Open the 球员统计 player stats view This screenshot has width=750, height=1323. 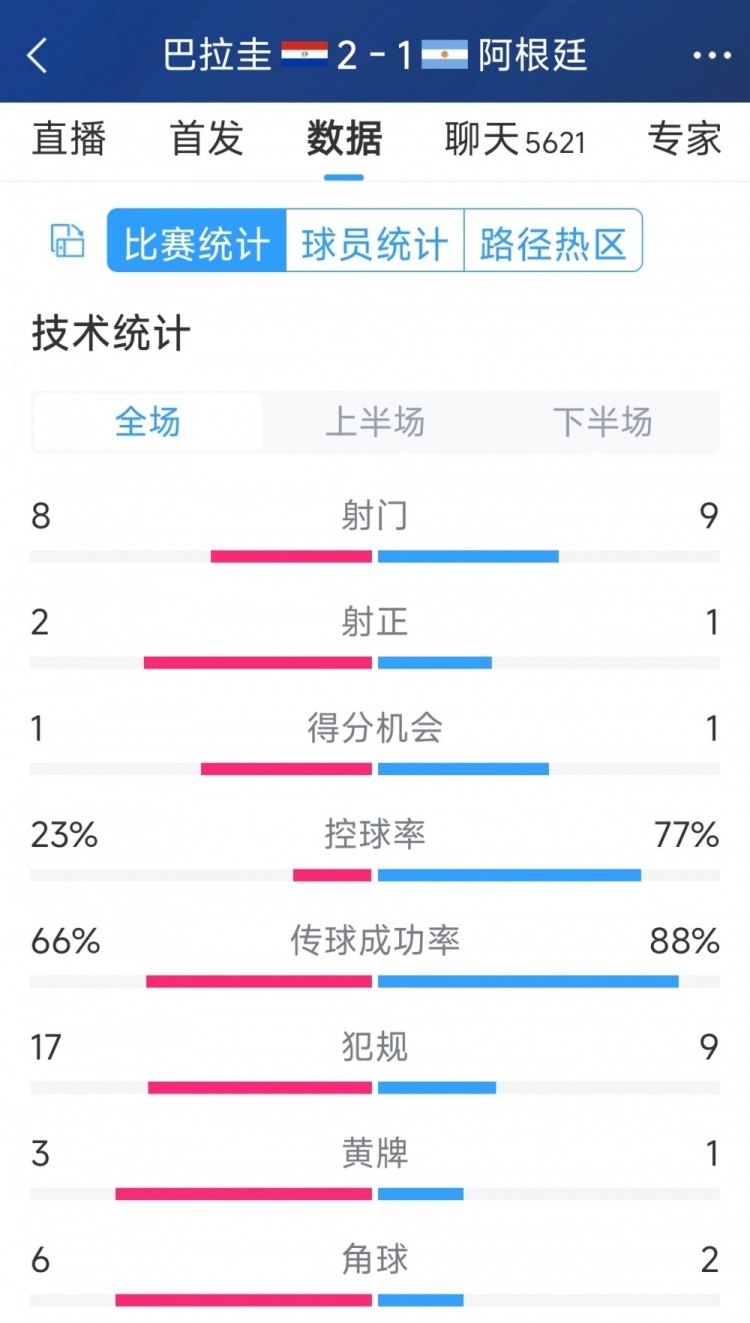[374, 240]
